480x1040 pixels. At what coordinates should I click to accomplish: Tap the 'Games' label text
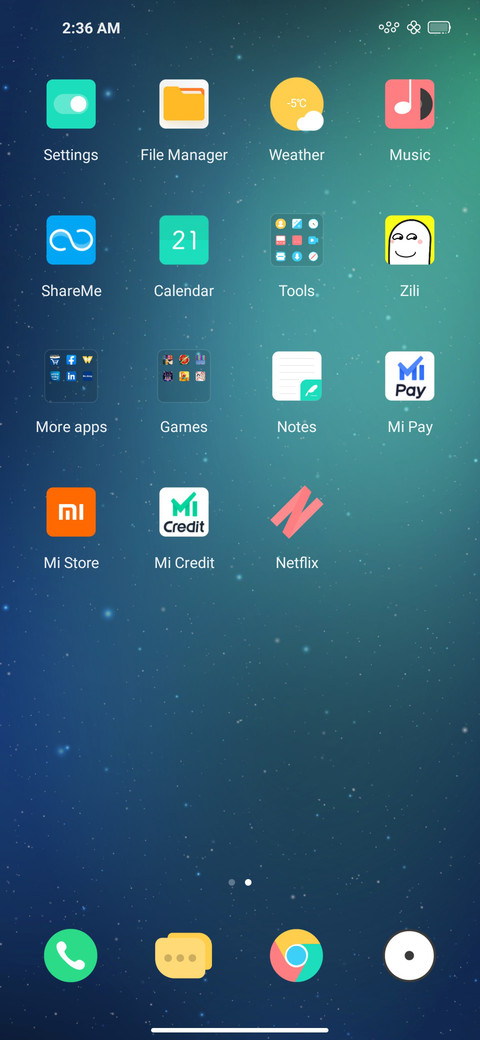click(184, 427)
